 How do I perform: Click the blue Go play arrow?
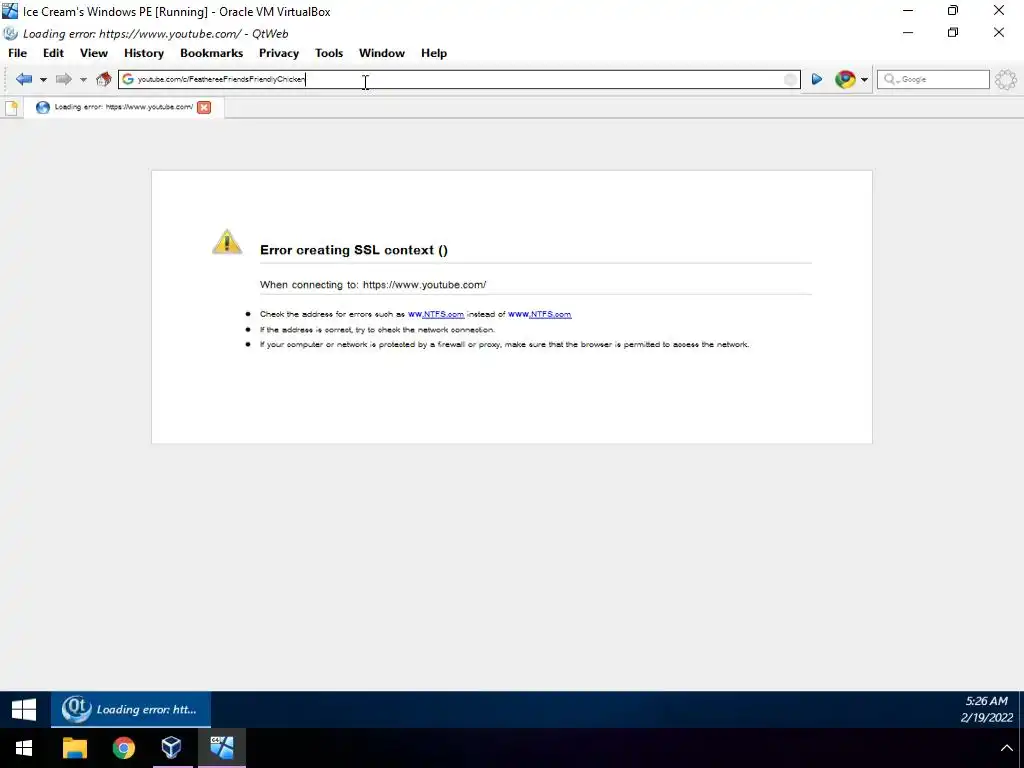coord(816,79)
